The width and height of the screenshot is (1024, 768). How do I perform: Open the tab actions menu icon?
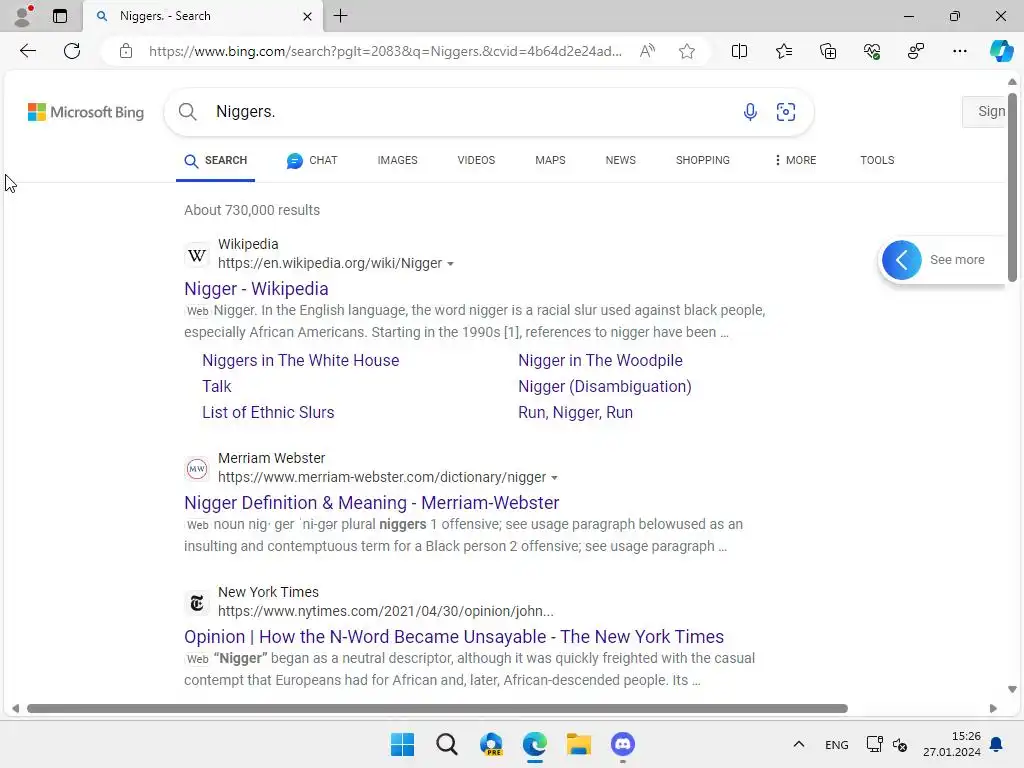pos(59,16)
